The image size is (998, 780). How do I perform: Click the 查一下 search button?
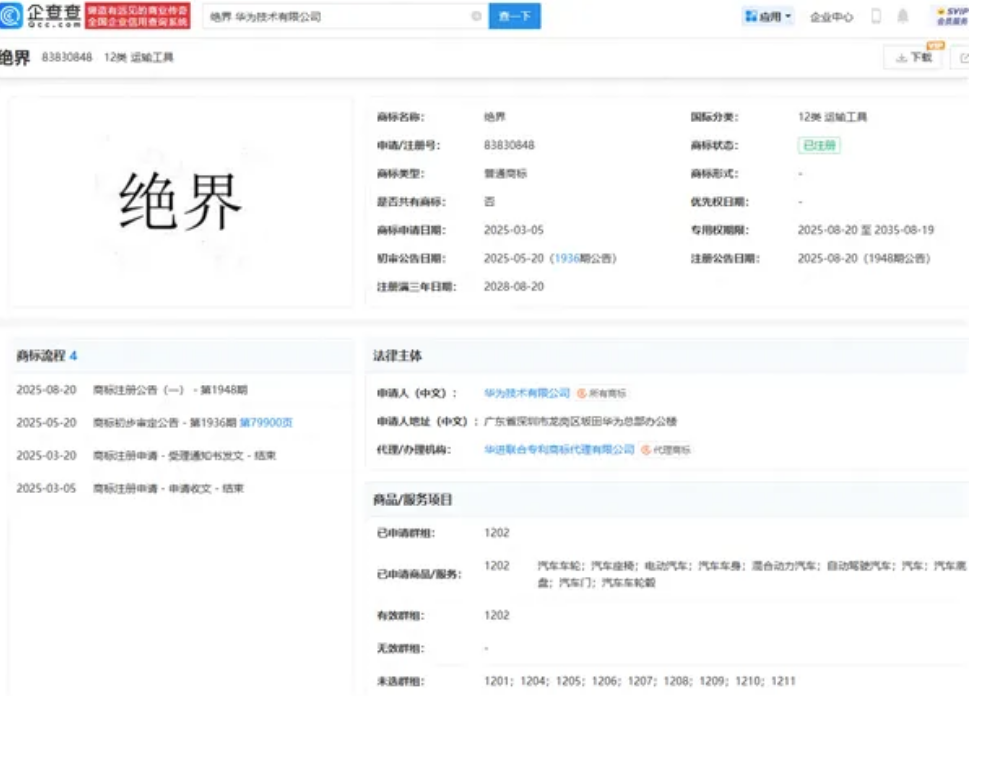(x=515, y=16)
